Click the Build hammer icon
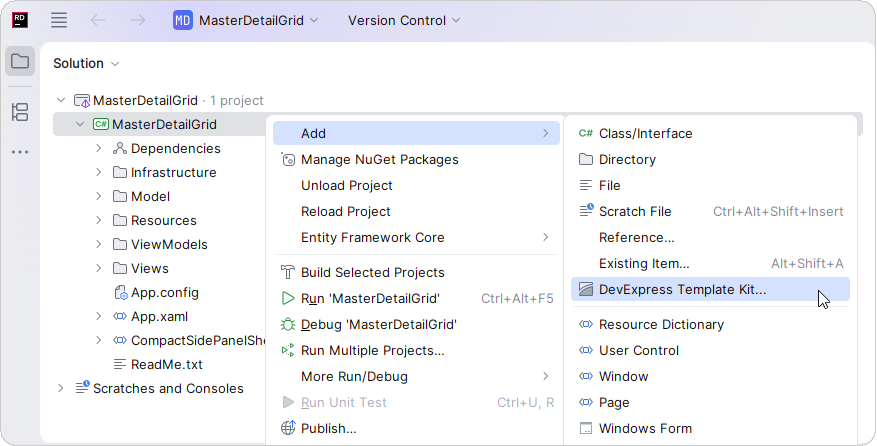Viewport: 877px width, 446px height. (287, 273)
